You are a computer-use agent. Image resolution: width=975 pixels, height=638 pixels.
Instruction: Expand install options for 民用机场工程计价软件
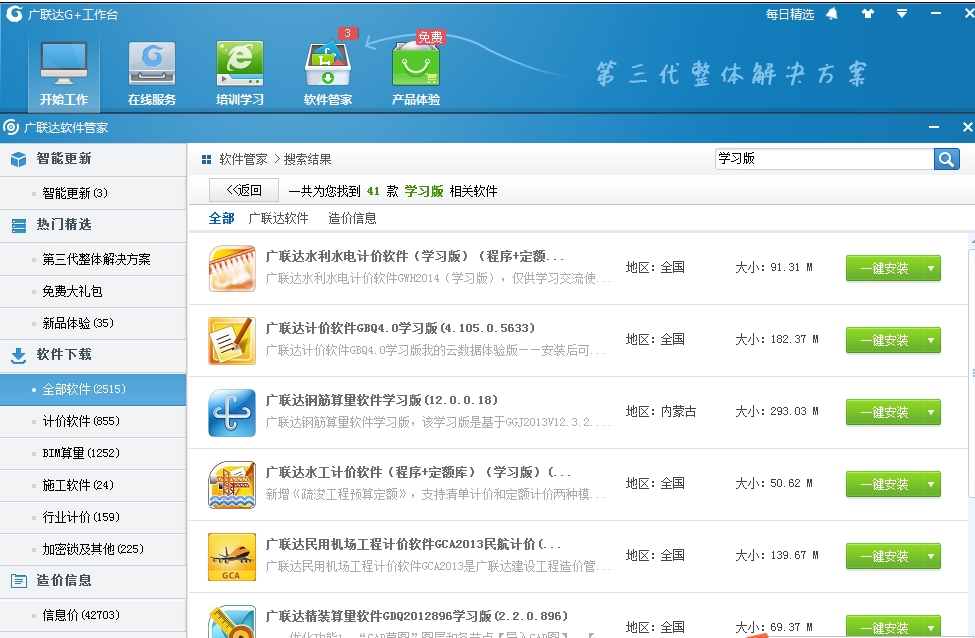point(931,557)
